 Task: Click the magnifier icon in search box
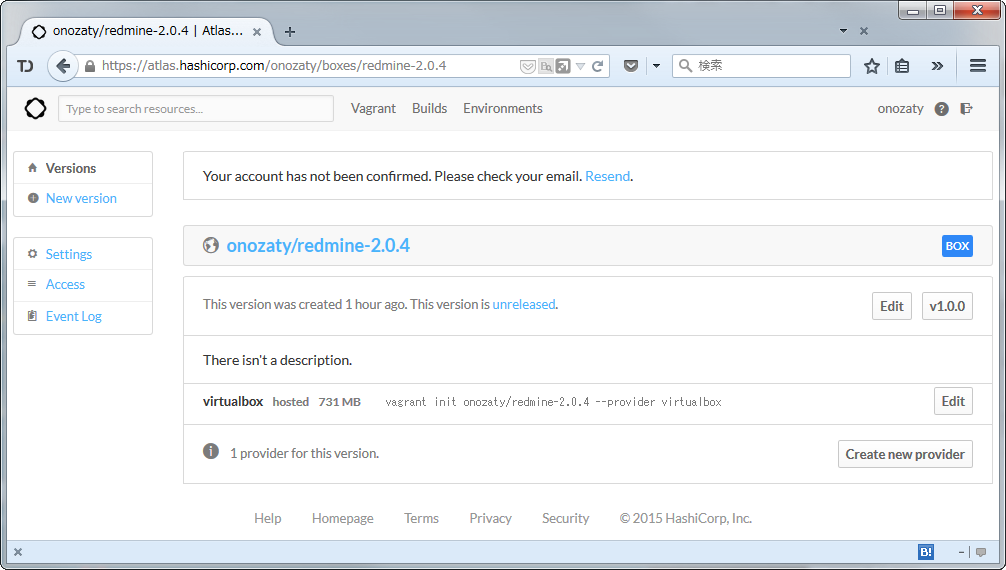(x=685, y=65)
